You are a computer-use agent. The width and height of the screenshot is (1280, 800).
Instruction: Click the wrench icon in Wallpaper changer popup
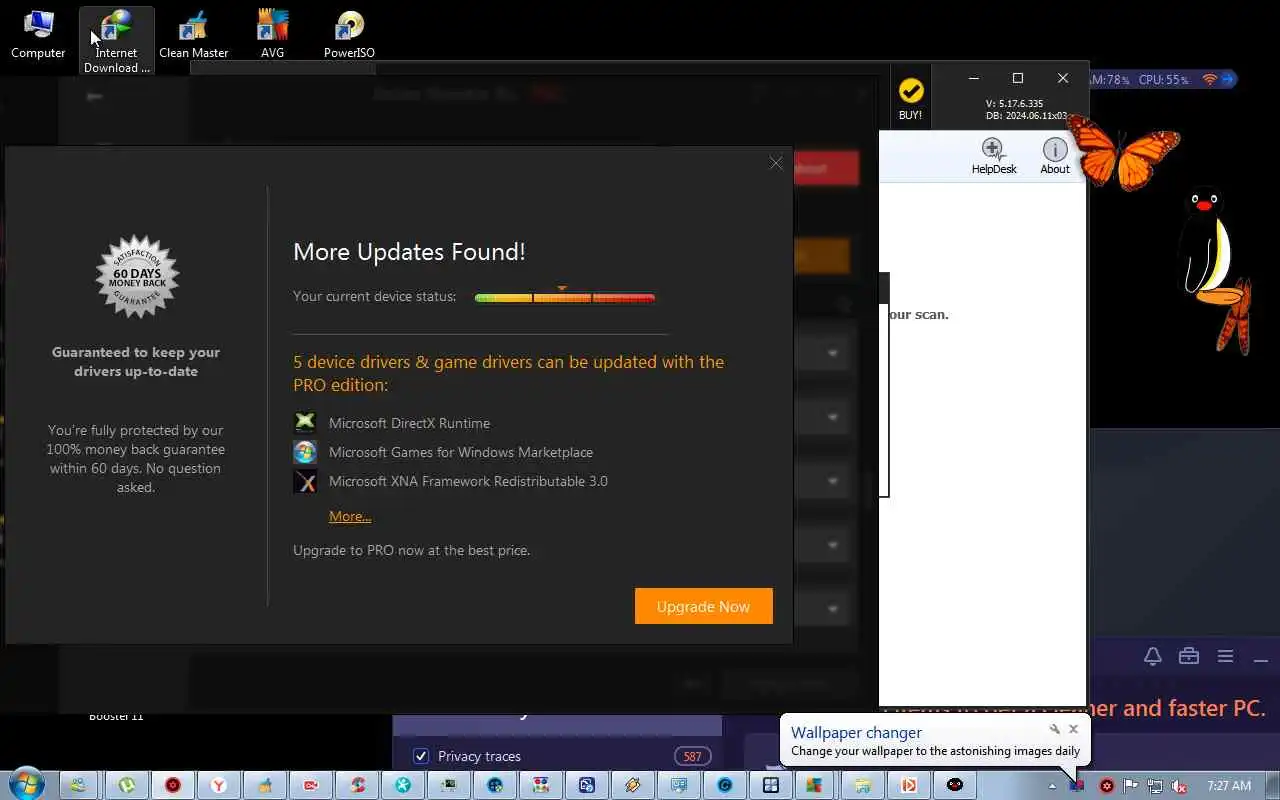point(1054,729)
